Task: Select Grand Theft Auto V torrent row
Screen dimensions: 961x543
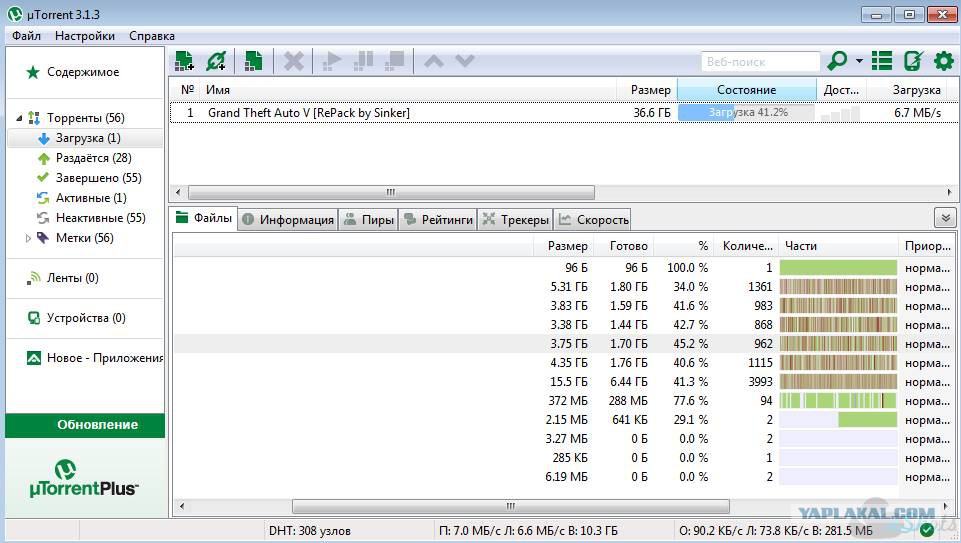Action: pos(564,113)
